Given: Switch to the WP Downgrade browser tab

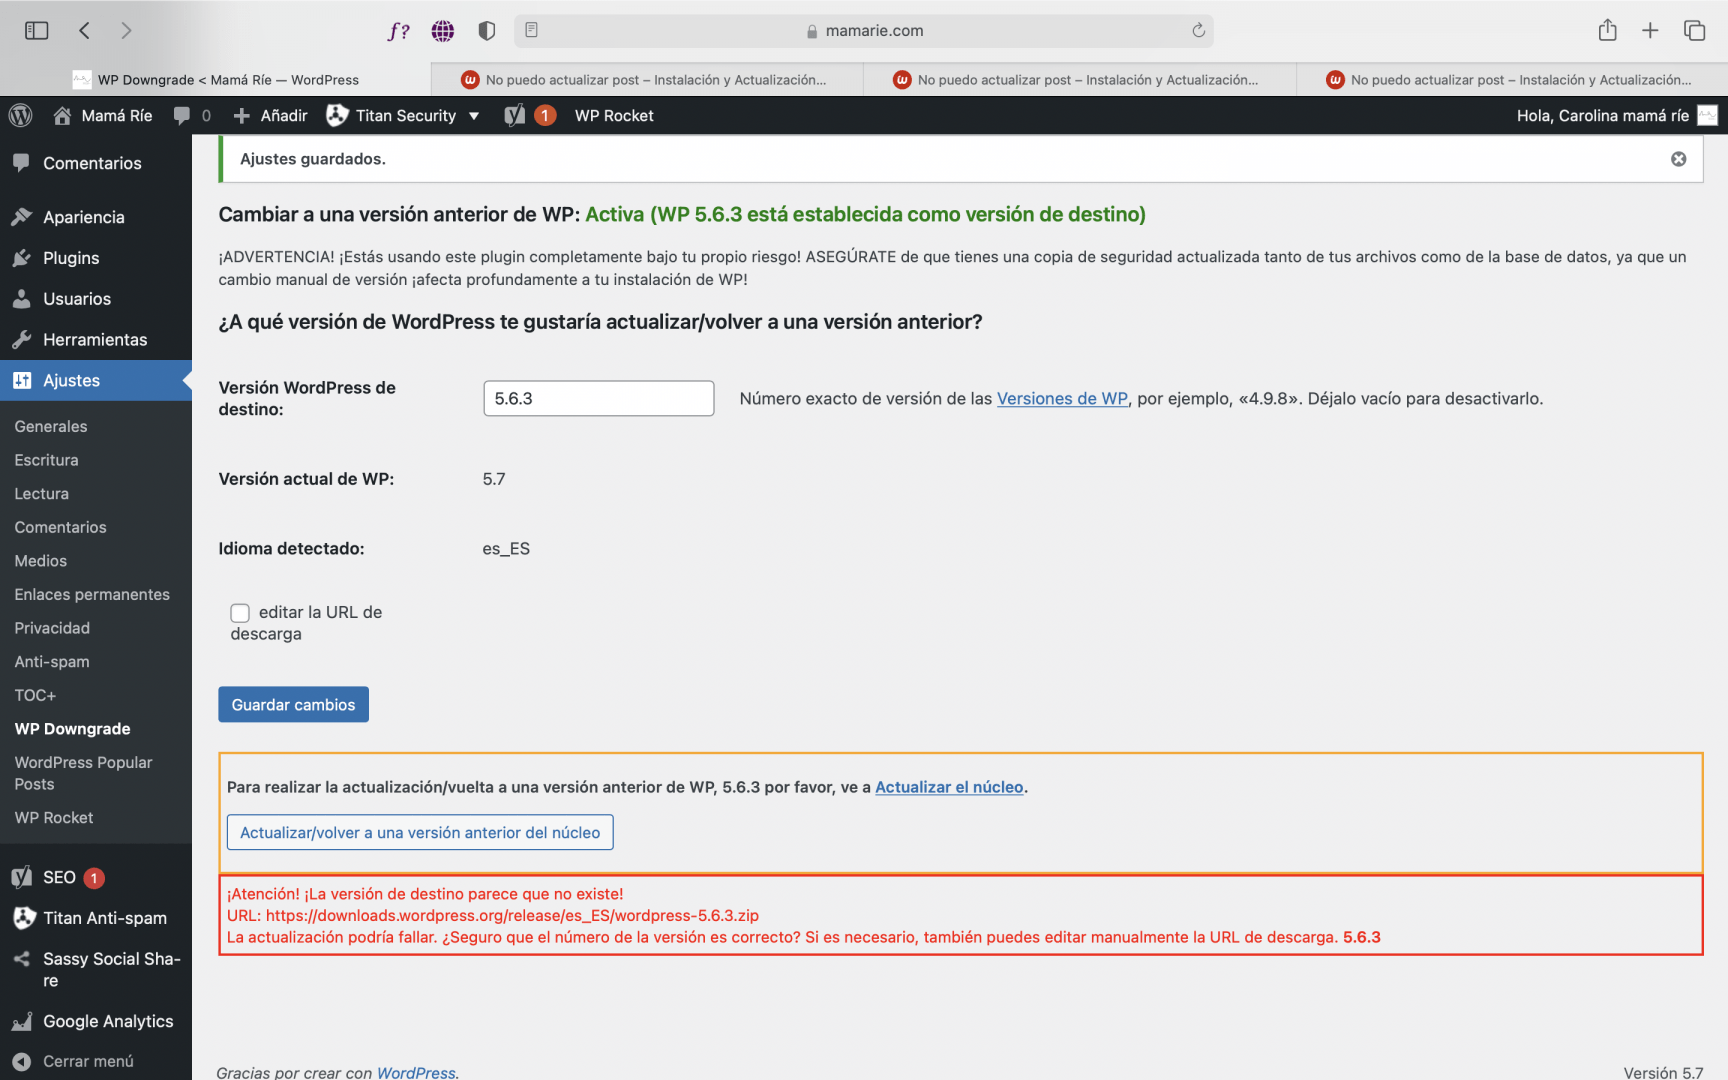Looking at the screenshot, I should tap(216, 80).
